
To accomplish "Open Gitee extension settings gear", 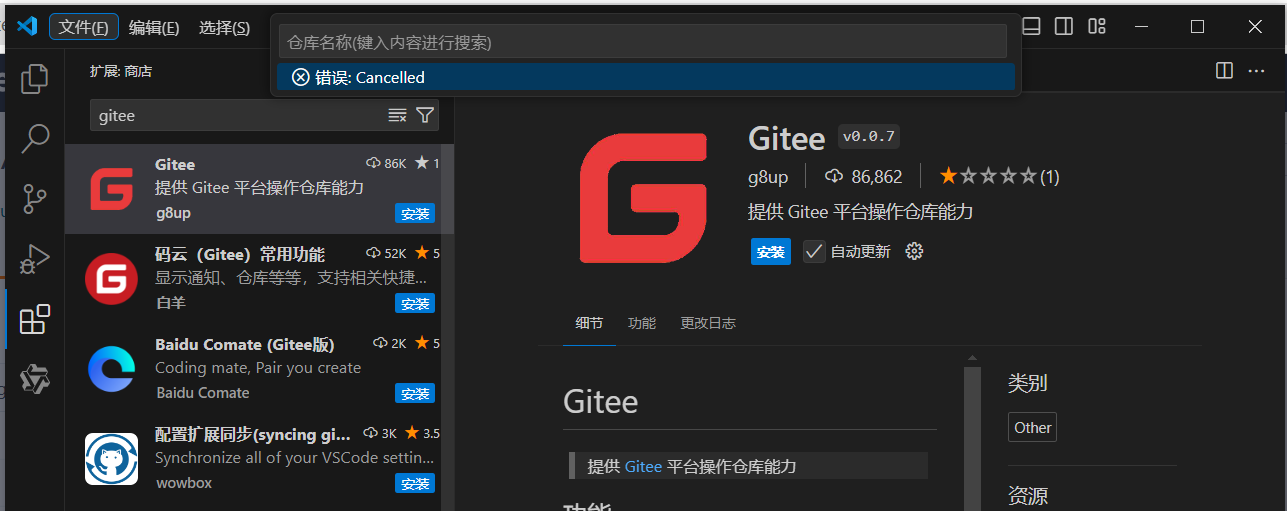I will pyautogui.click(x=914, y=251).
